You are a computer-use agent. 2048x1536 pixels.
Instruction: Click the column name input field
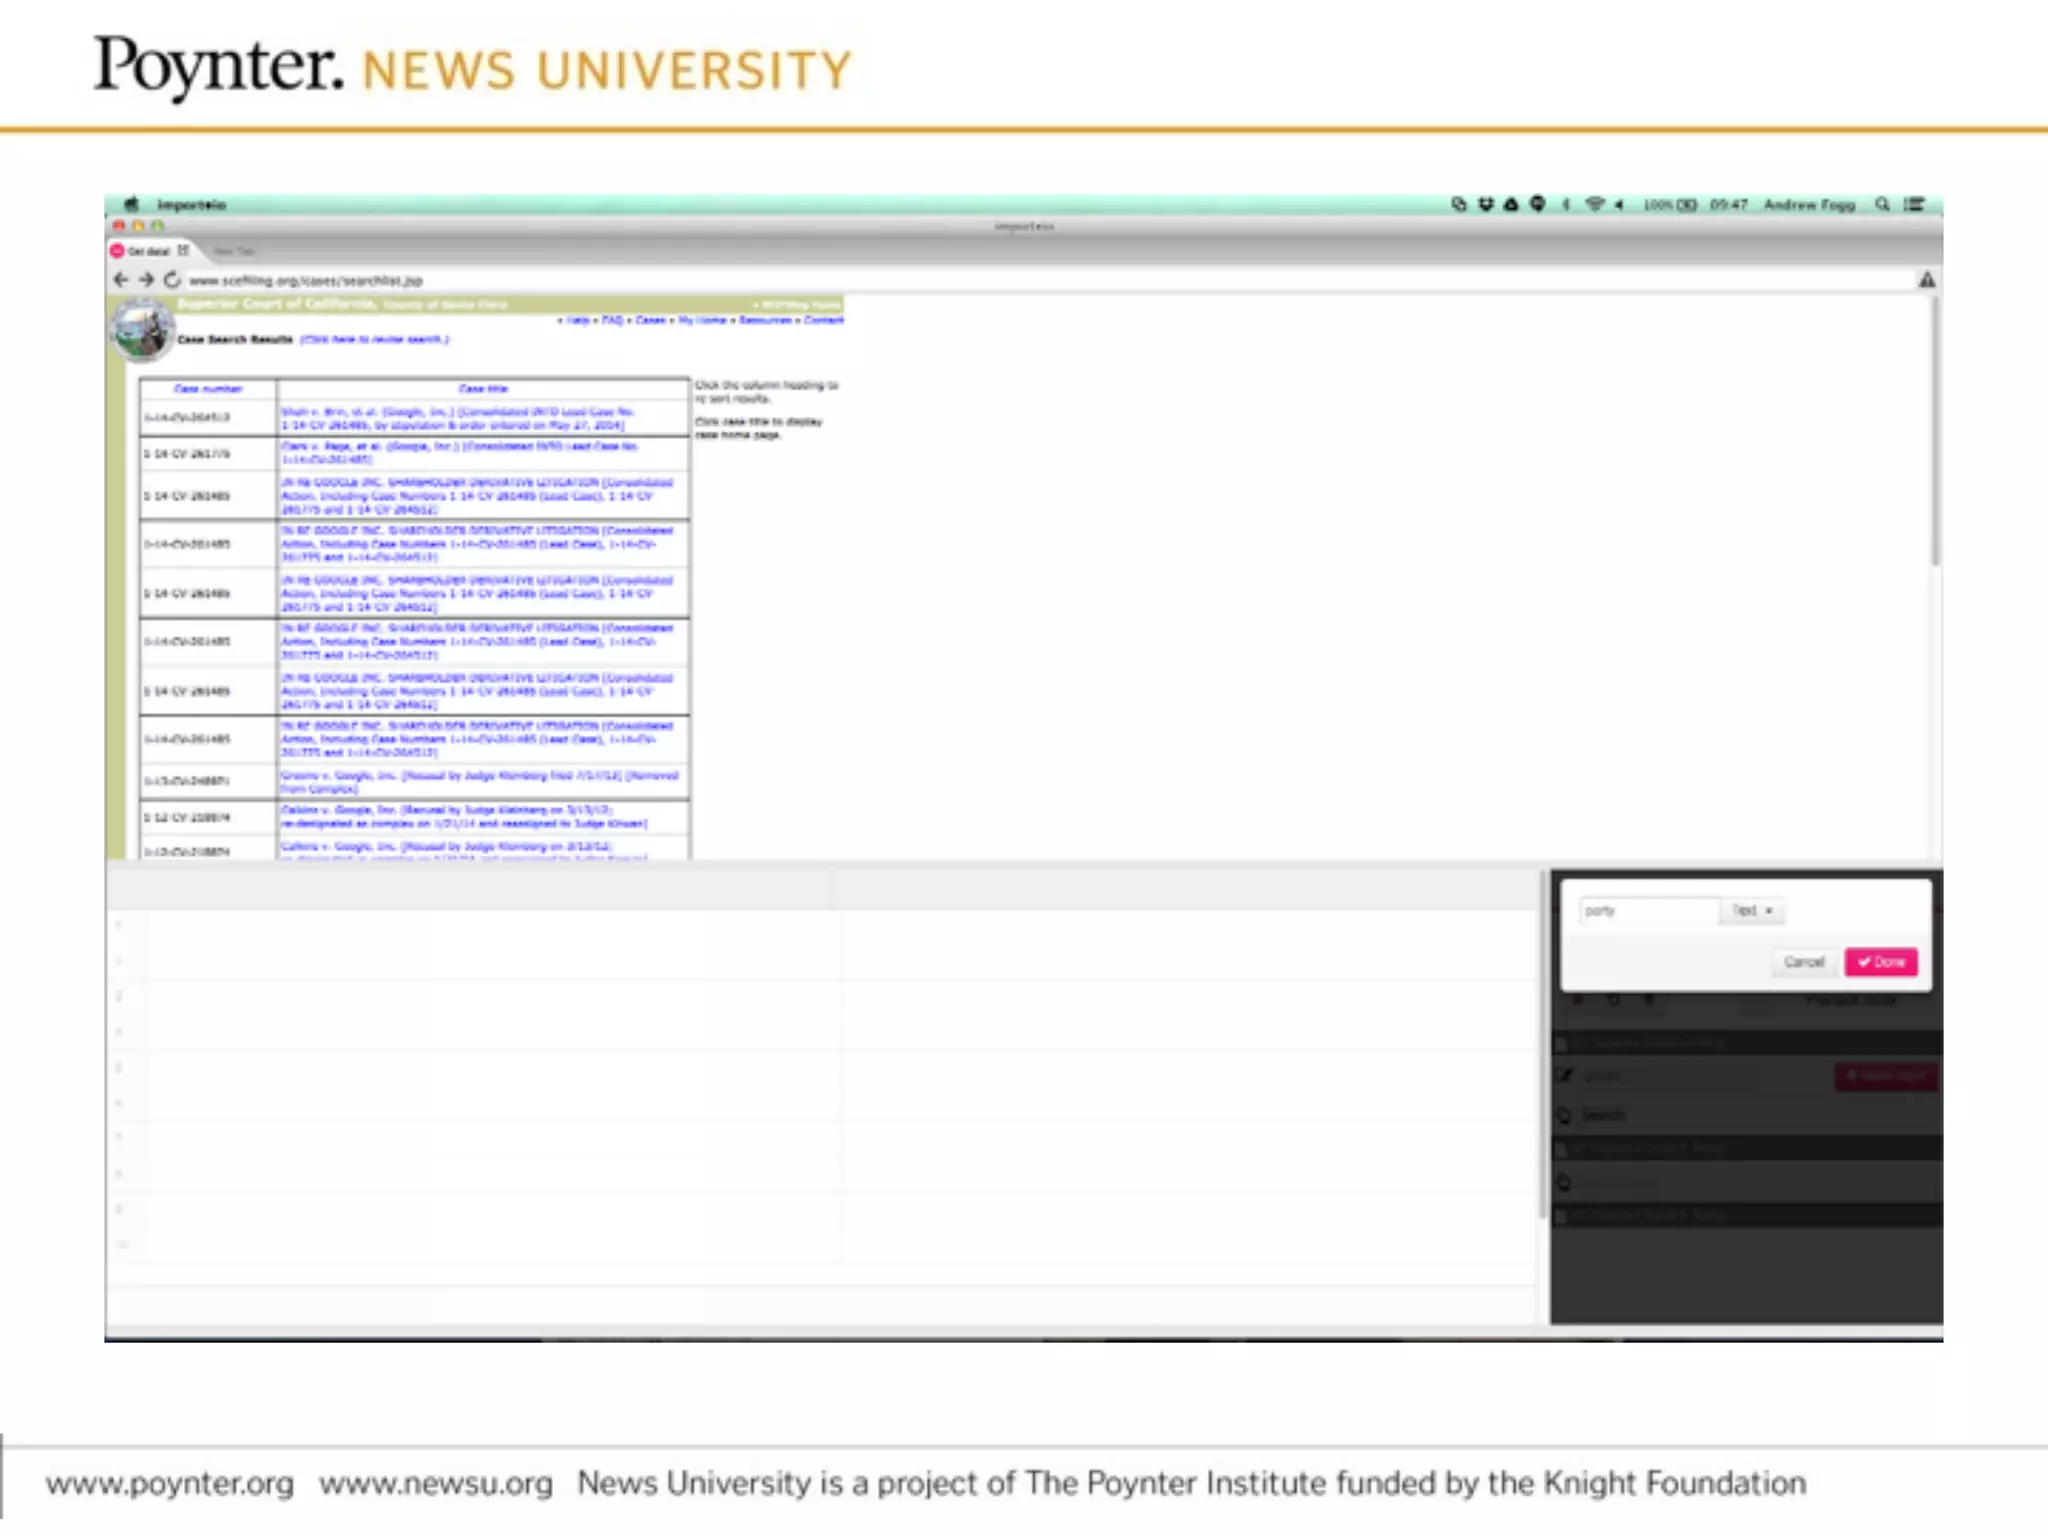(1648, 910)
